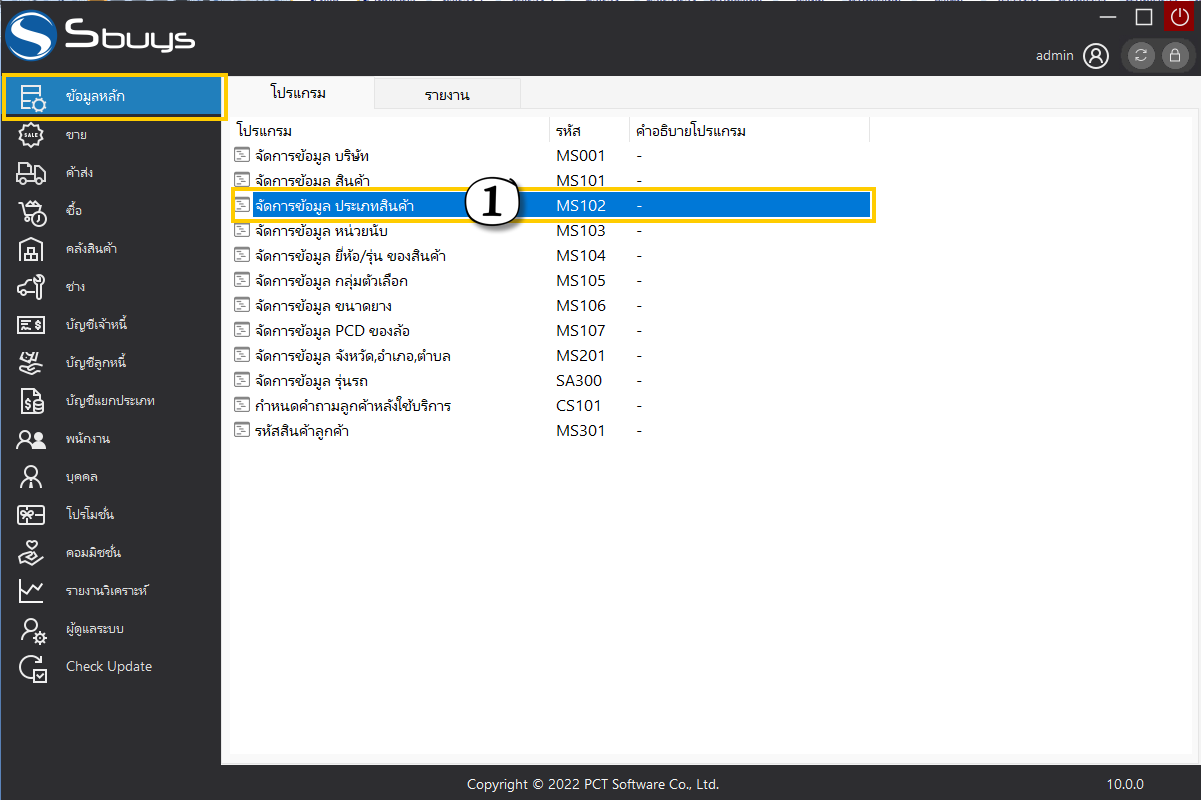
Task: Open the ขาย (sales) sidebar icon
Action: pos(31,135)
